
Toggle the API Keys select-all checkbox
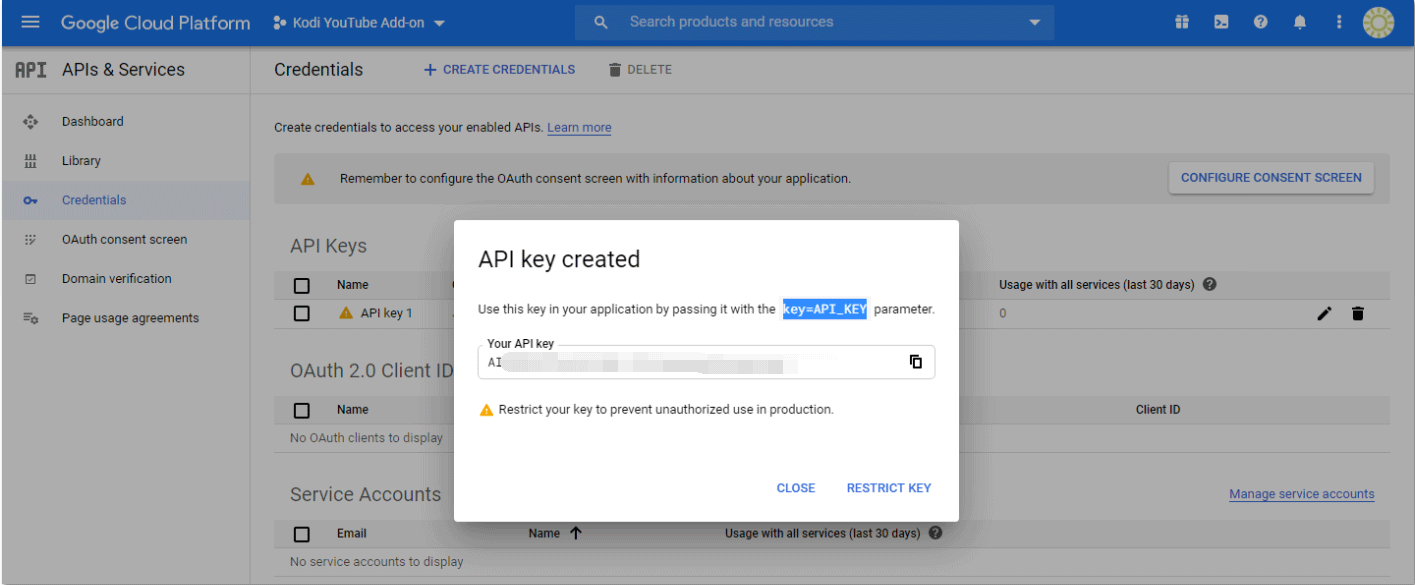tap(302, 285)
